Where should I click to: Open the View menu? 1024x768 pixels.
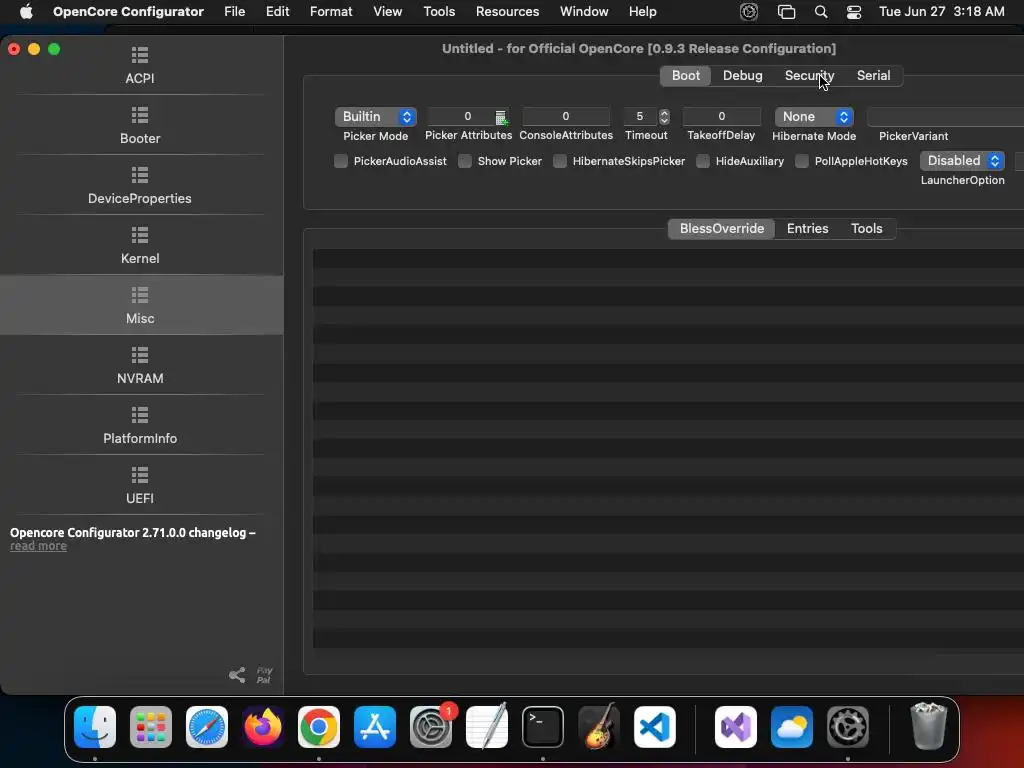pos(387,12)
